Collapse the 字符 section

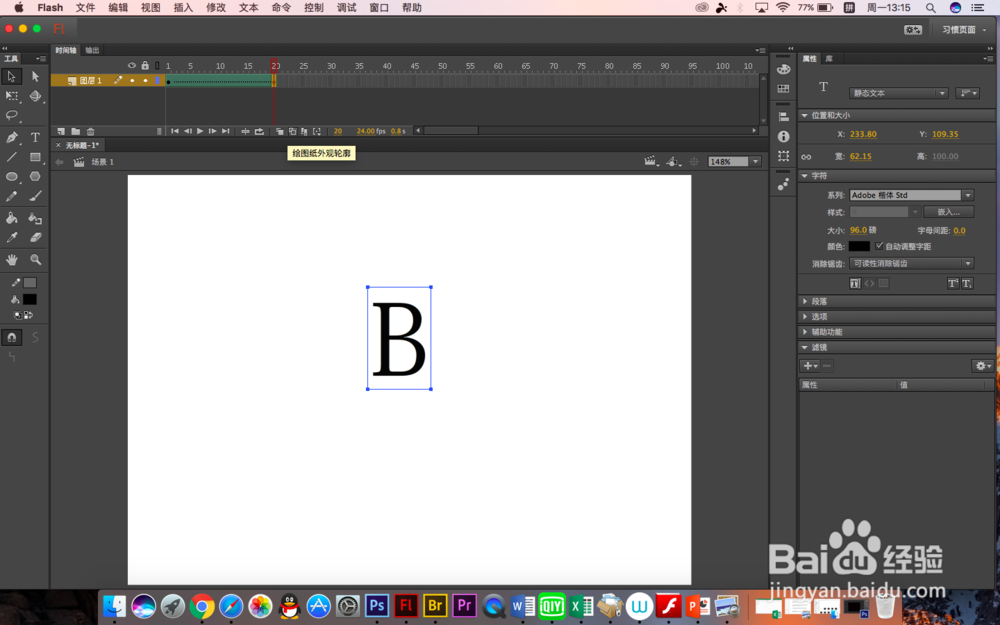[805, 175]
